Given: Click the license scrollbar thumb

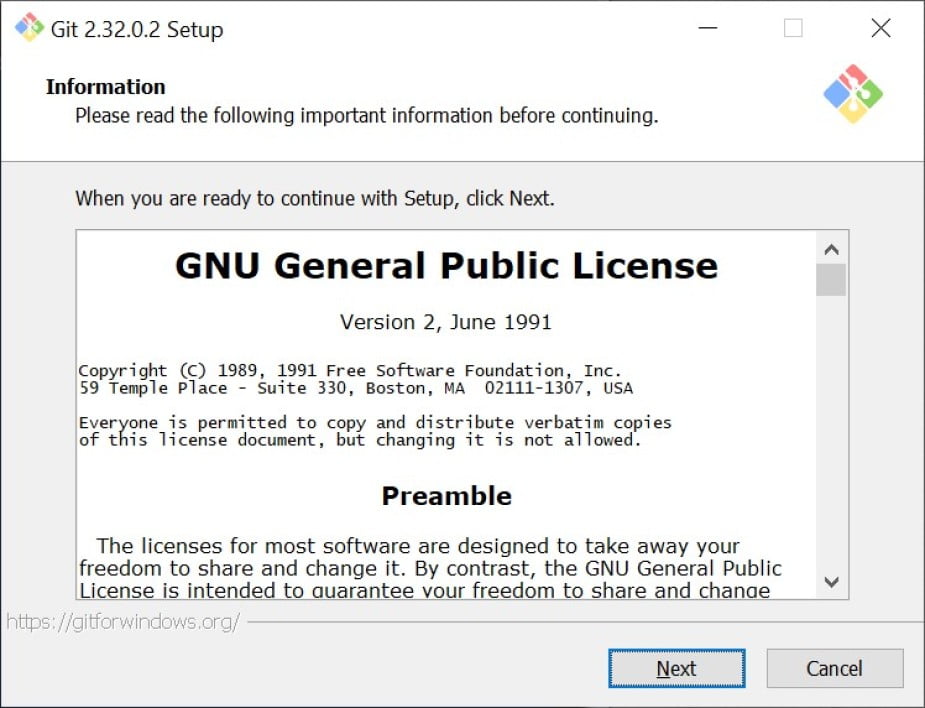Looking at the screenshot, I should click(832, 280).
